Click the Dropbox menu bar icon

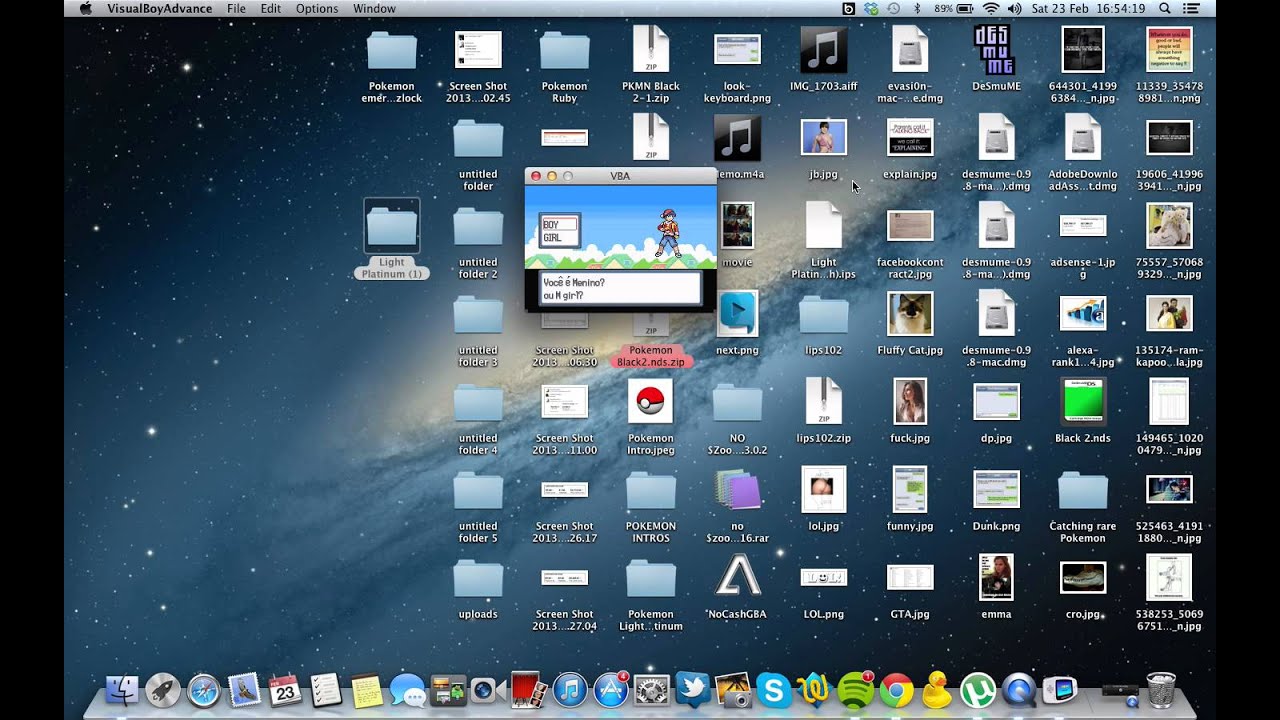click(871, 8)
